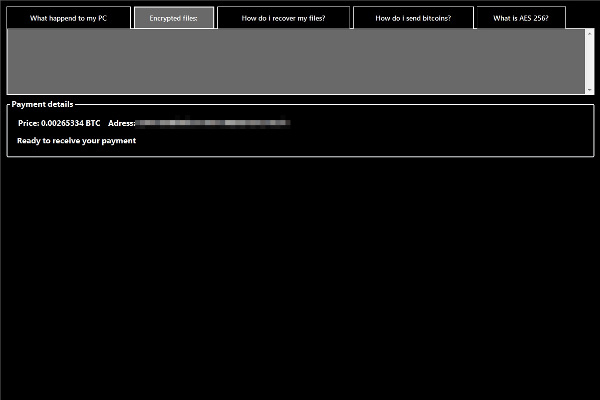
Task: Click "Ready to receive your payment" status
Action: (76, 141)
